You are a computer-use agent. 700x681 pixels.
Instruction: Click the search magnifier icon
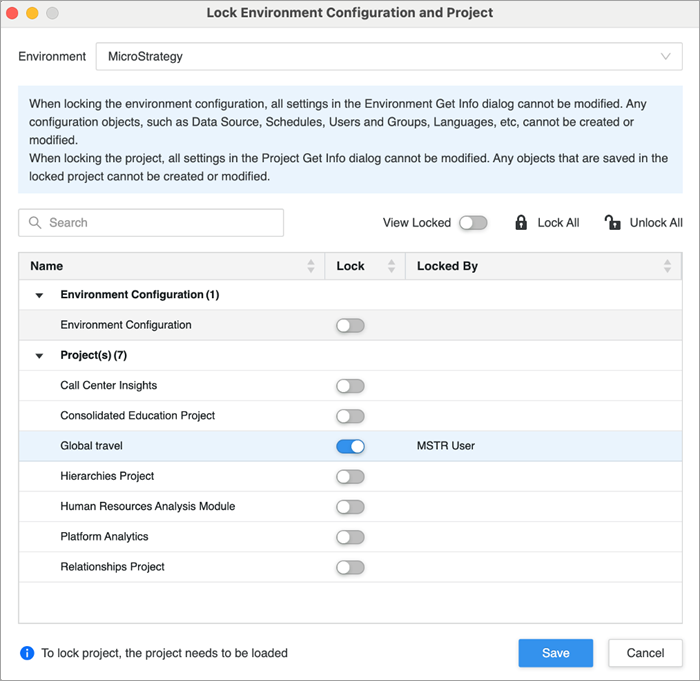35,223
